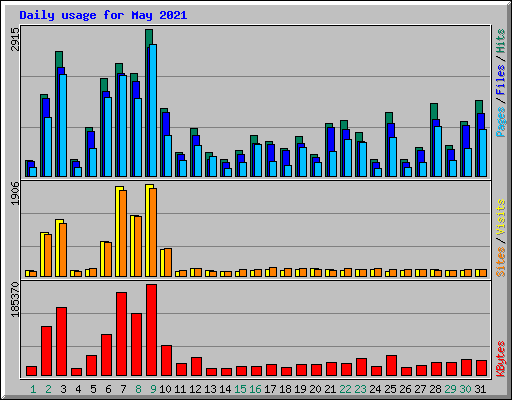Select the day 7 orange Sites bar
This screenshot has height=400, width=512.
123,233
